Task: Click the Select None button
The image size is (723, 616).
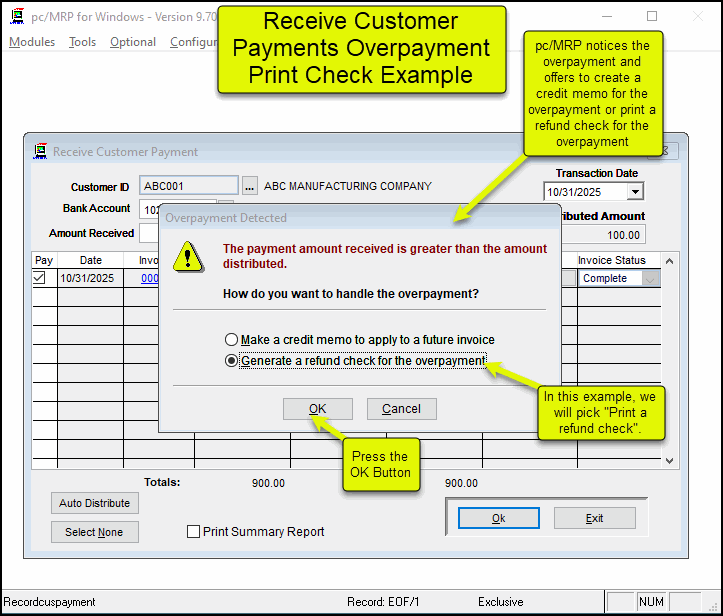Action: pyautogui.click(x=95, y=532)
